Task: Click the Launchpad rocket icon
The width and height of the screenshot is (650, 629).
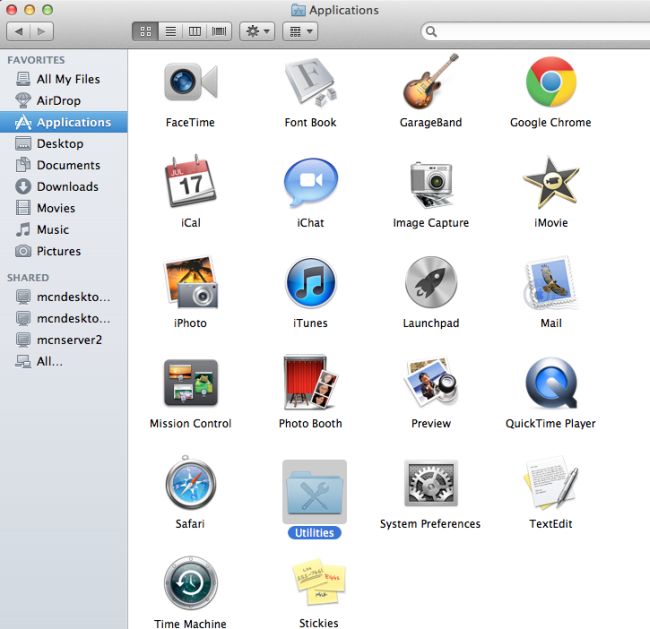Action: [x=431, y=282]
